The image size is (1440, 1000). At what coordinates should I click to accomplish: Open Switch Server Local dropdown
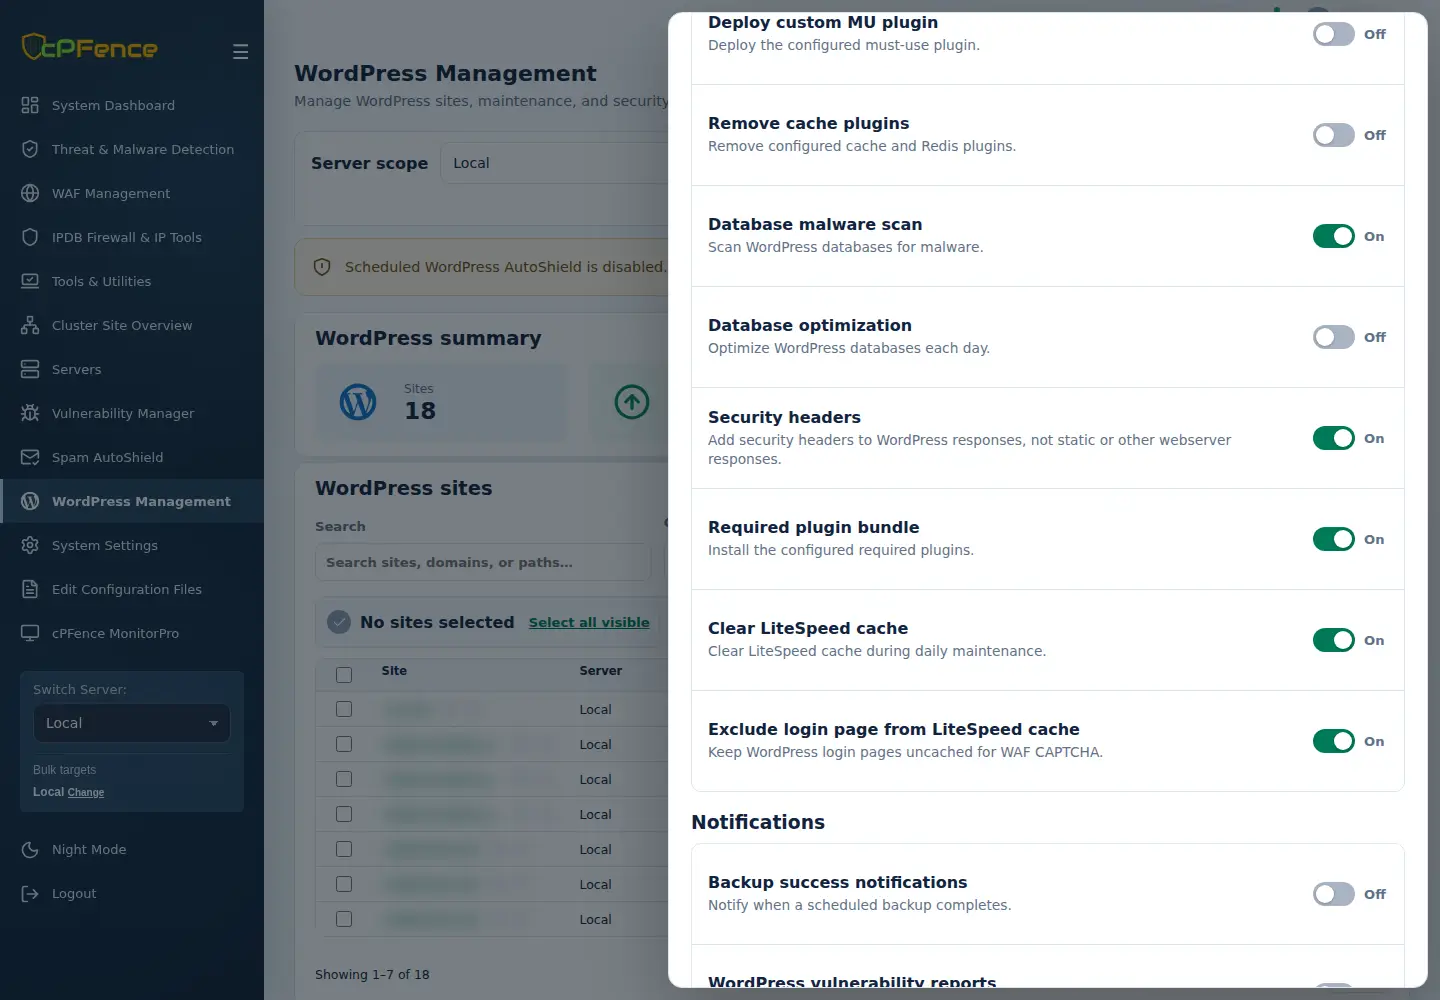tap(132, 723)
